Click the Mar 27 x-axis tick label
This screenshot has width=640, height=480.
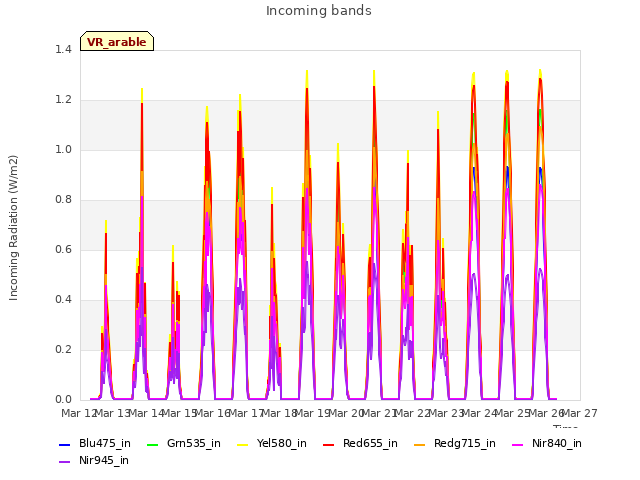pos(580,413)
